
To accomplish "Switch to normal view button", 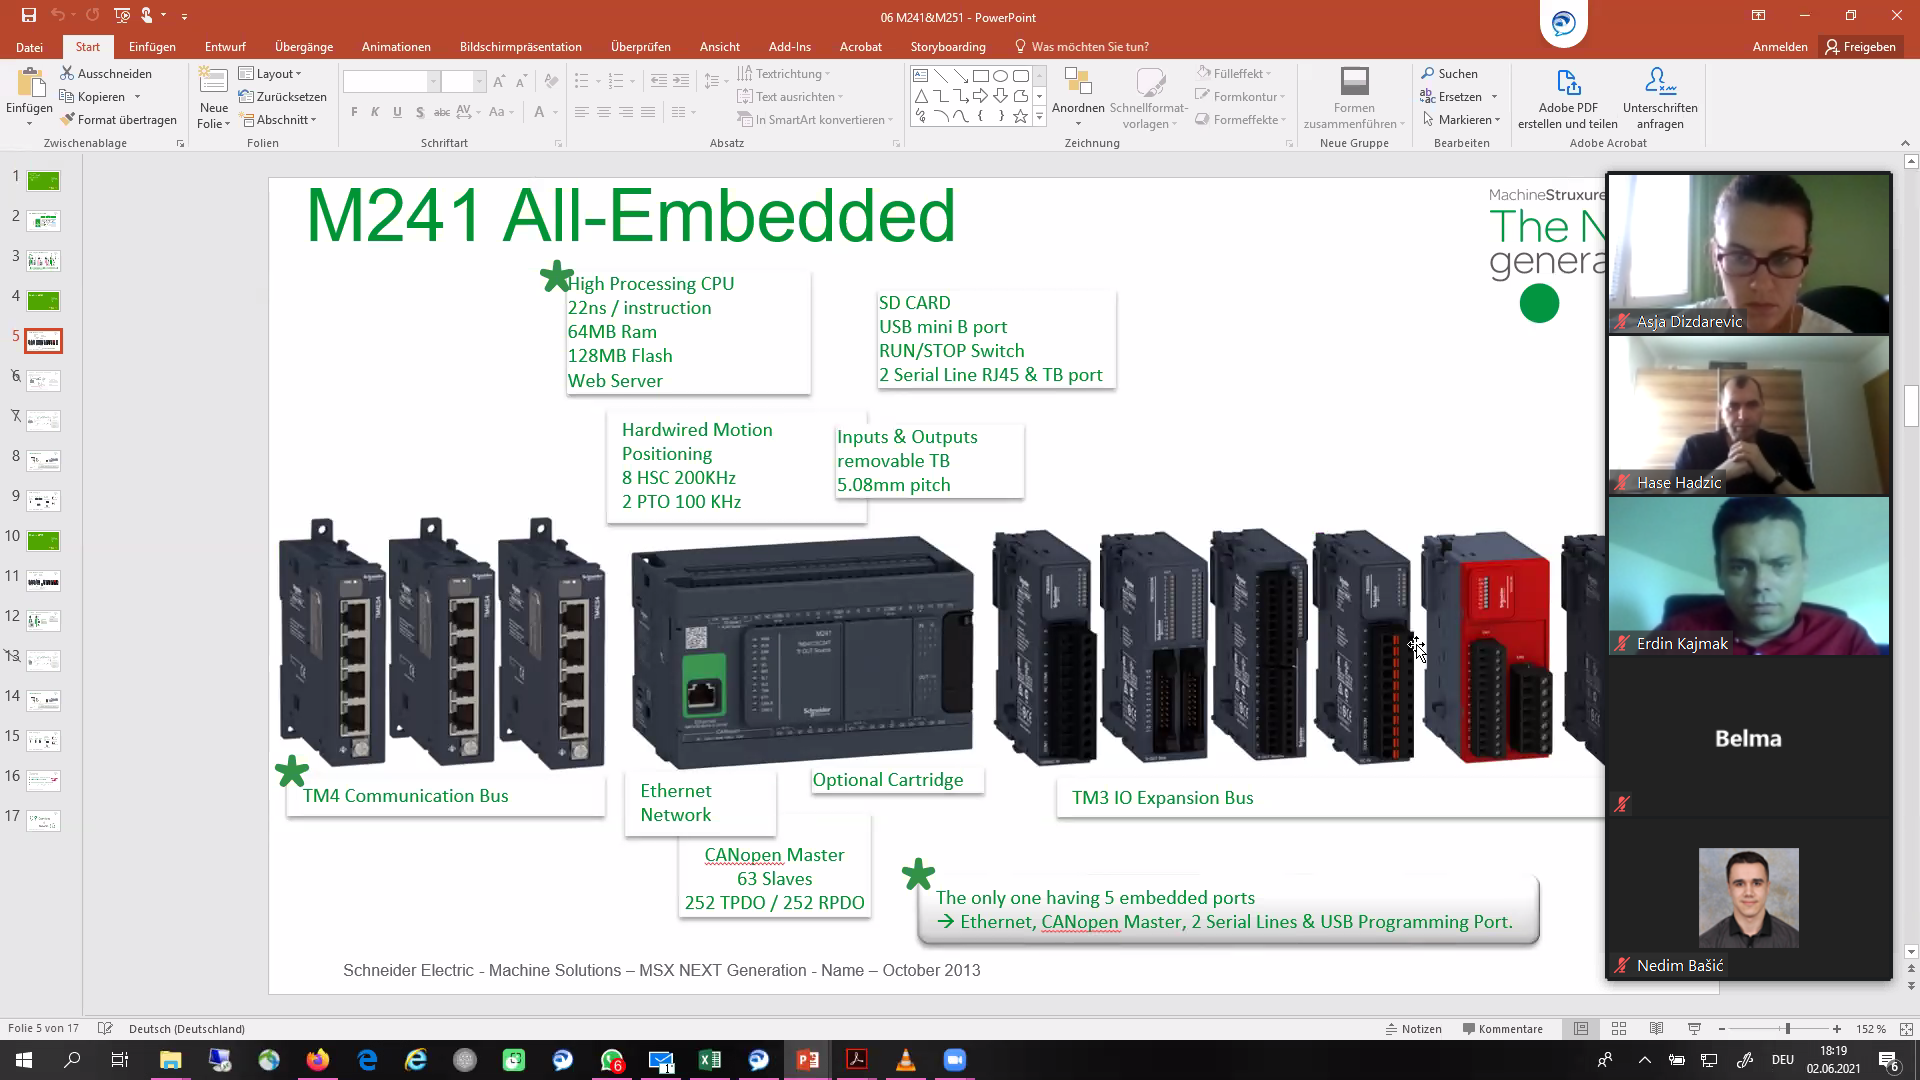I will click(x=1581, y=1028).
